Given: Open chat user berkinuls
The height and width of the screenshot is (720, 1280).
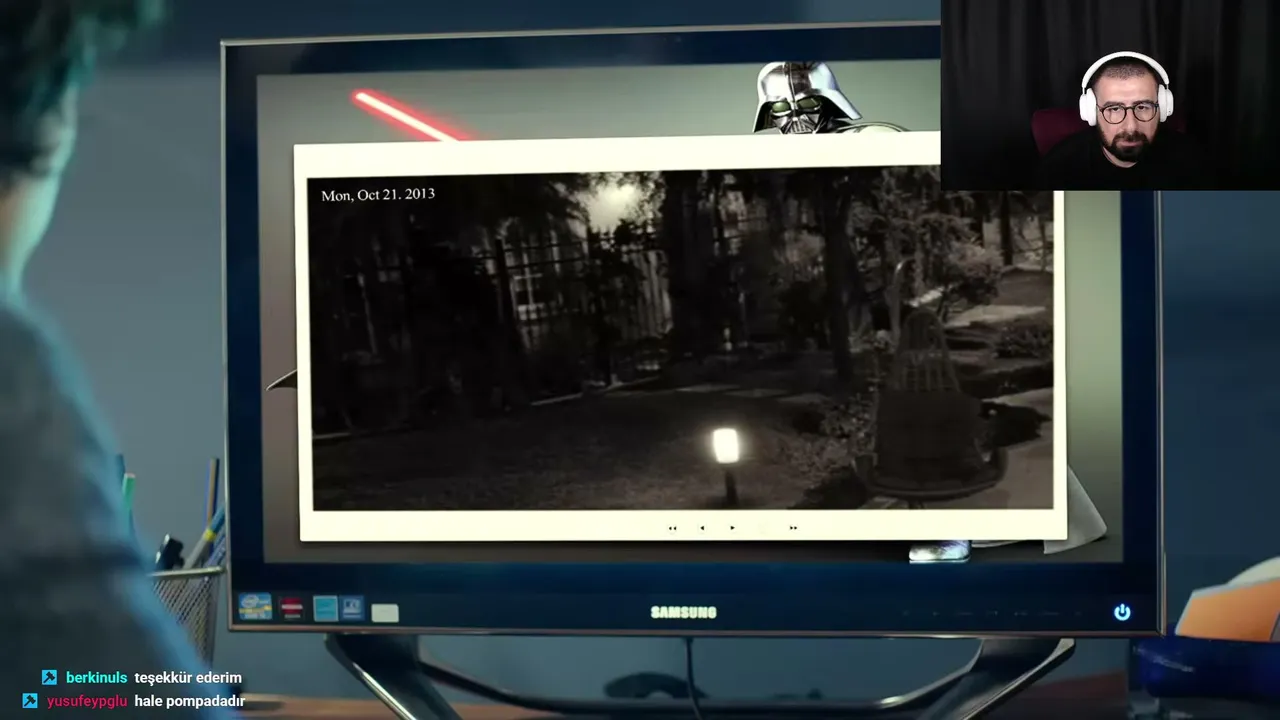Looking at the screenshot, I should (97, 678).
